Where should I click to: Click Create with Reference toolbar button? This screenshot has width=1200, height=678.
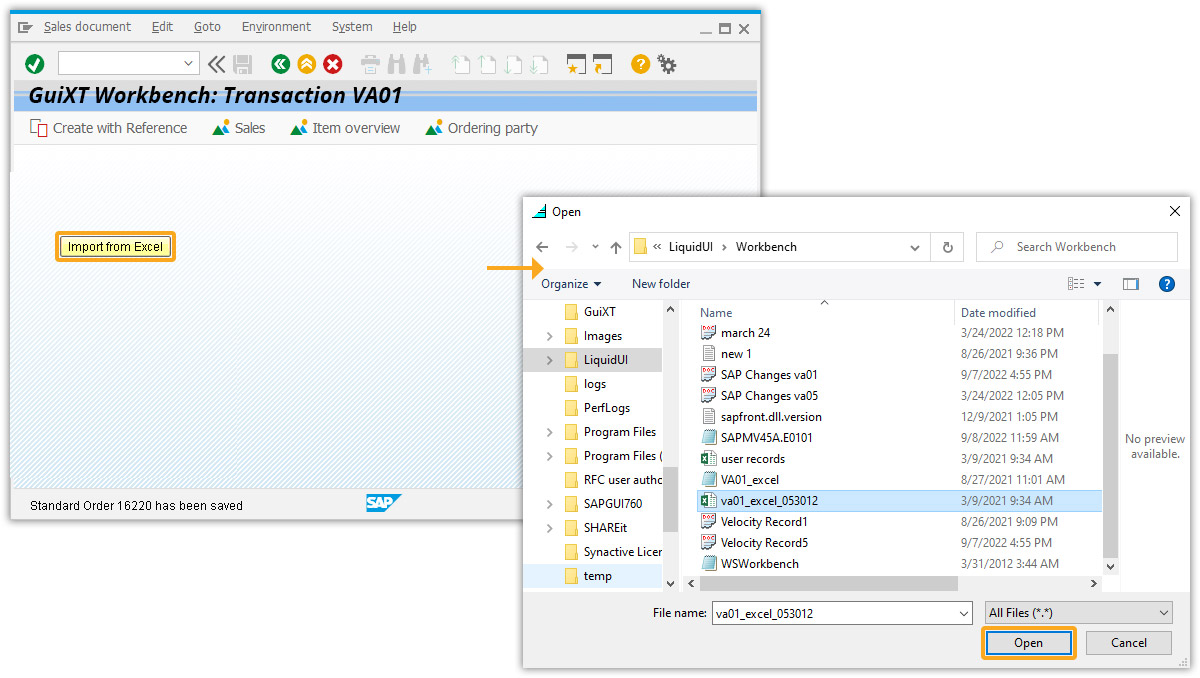(x=109, y=128)
